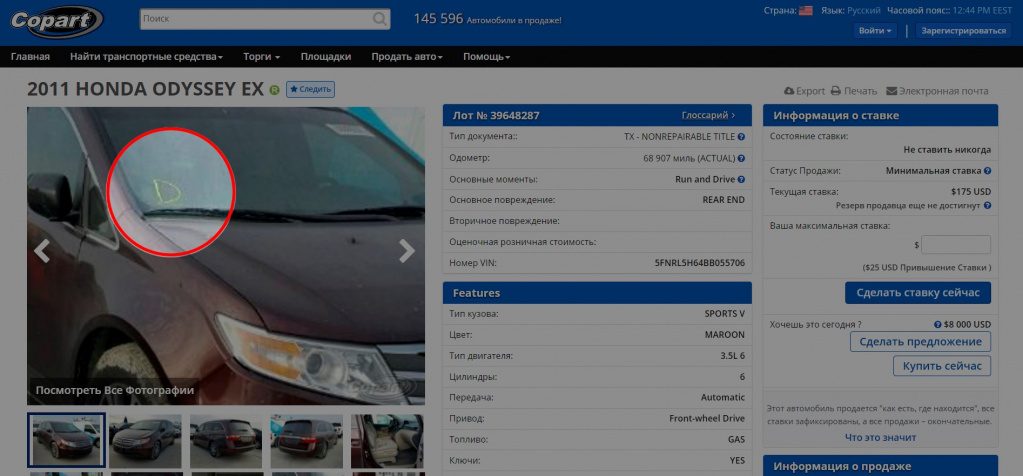Open help icon next to Run and Drive

(x=741, y=179)
